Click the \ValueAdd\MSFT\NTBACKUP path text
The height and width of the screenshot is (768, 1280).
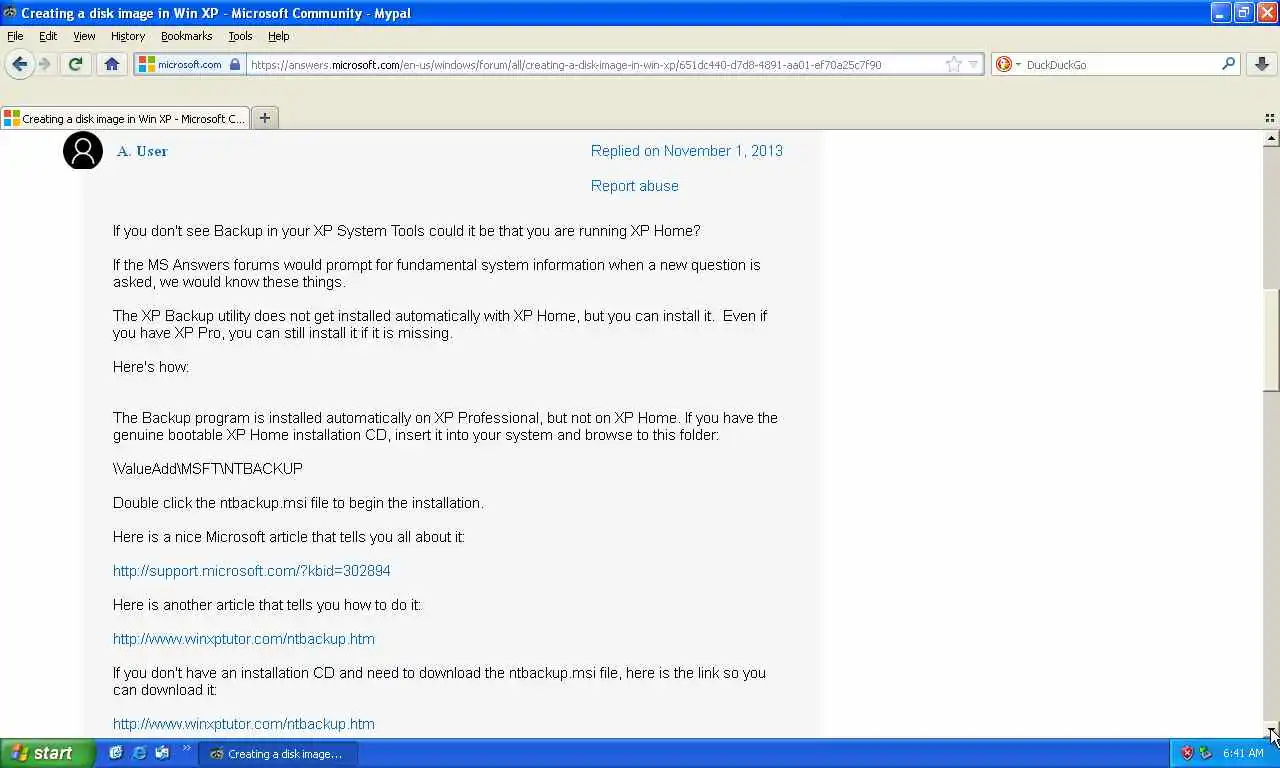click(208, 469)
